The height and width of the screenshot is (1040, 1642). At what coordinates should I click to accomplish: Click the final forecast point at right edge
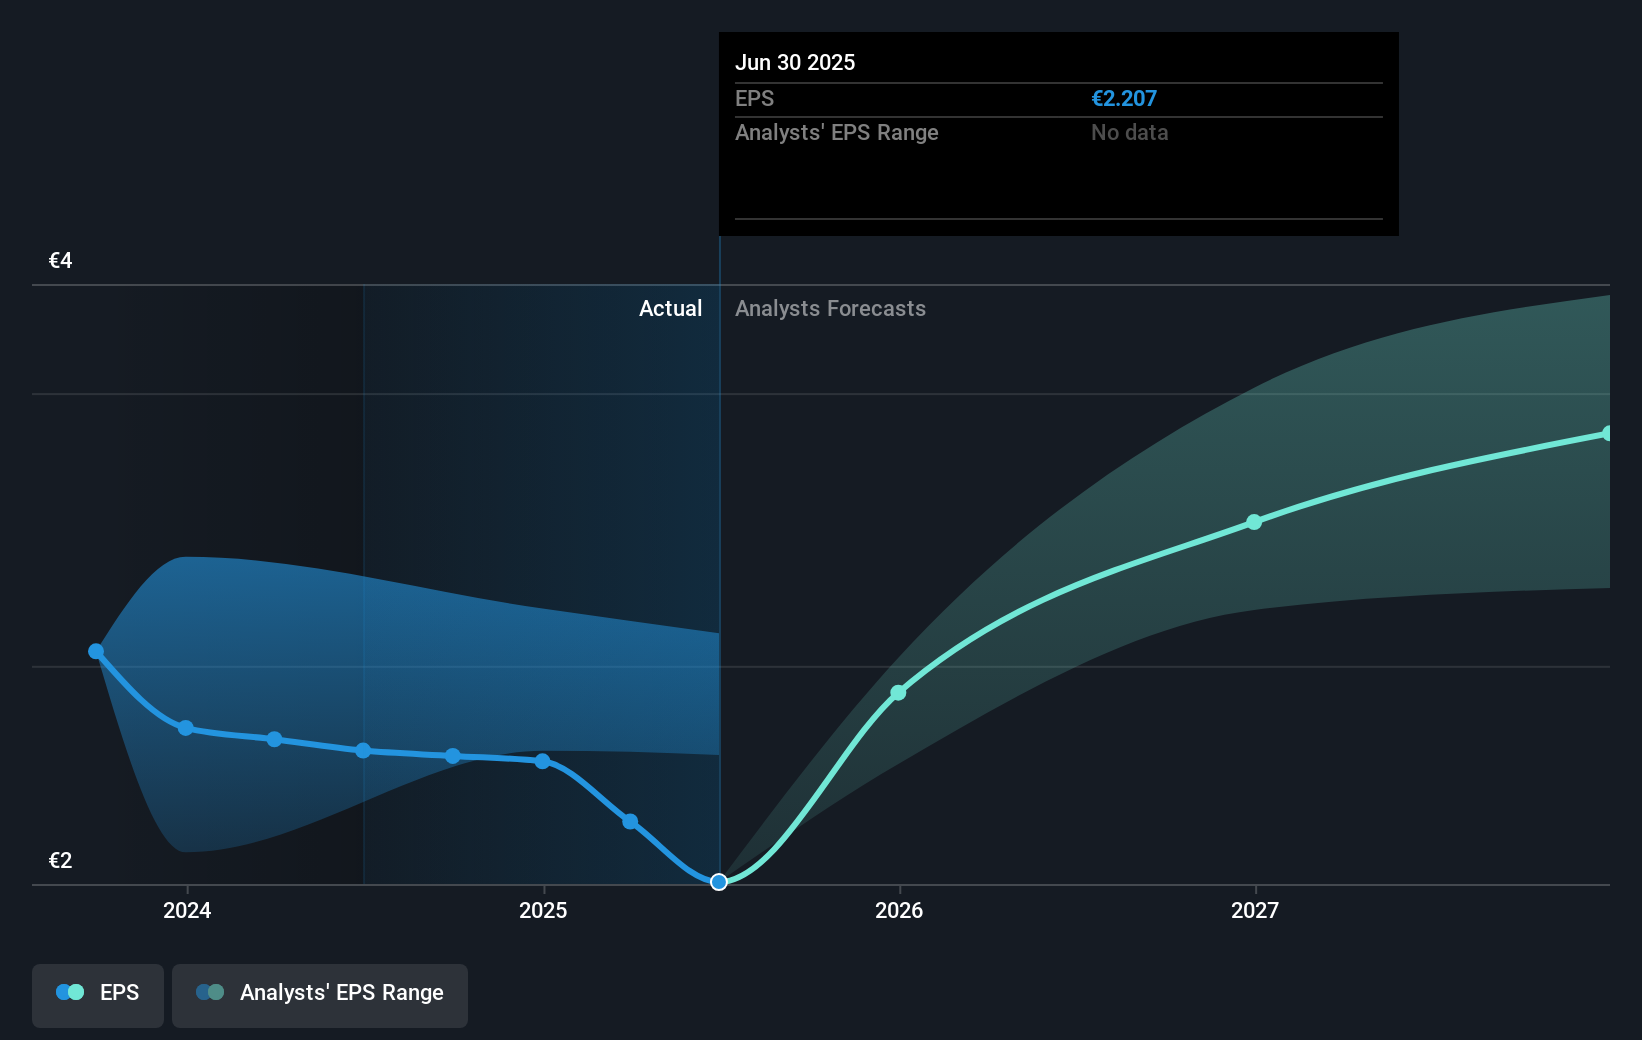[1608, 433]
